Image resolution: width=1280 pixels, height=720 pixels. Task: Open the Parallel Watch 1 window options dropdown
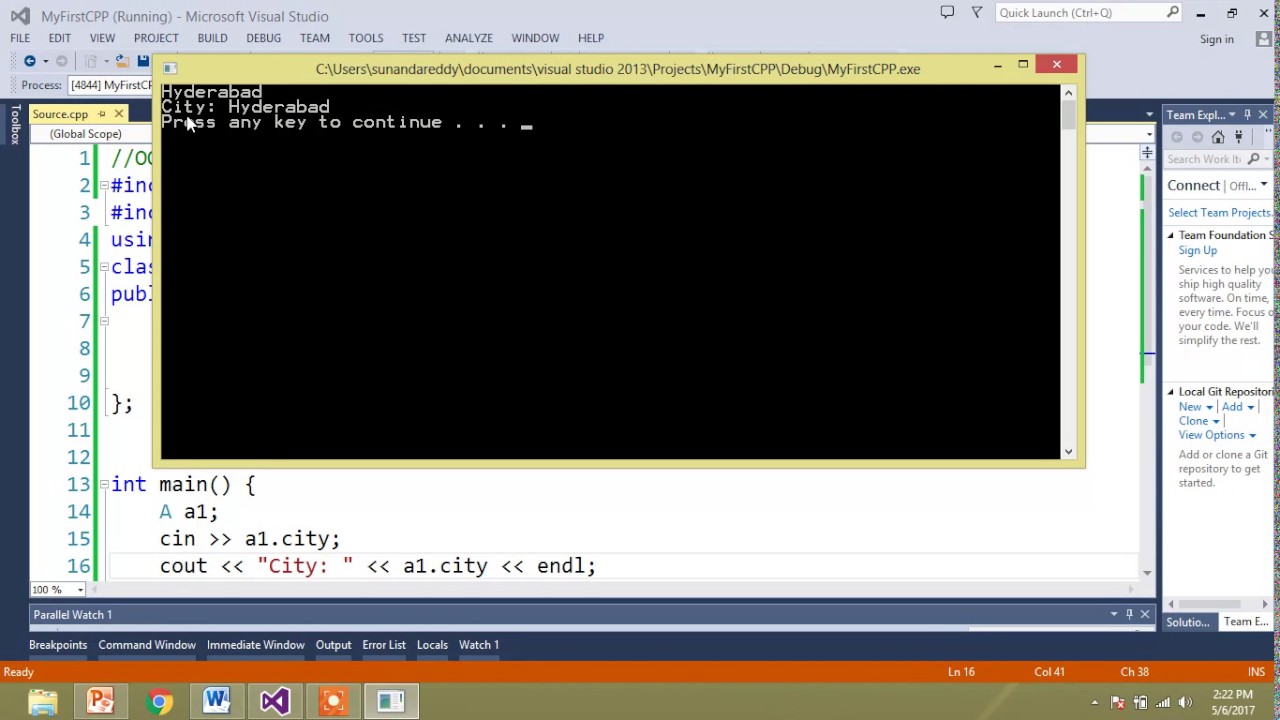pyautogui.click(x=1113, y=614)
